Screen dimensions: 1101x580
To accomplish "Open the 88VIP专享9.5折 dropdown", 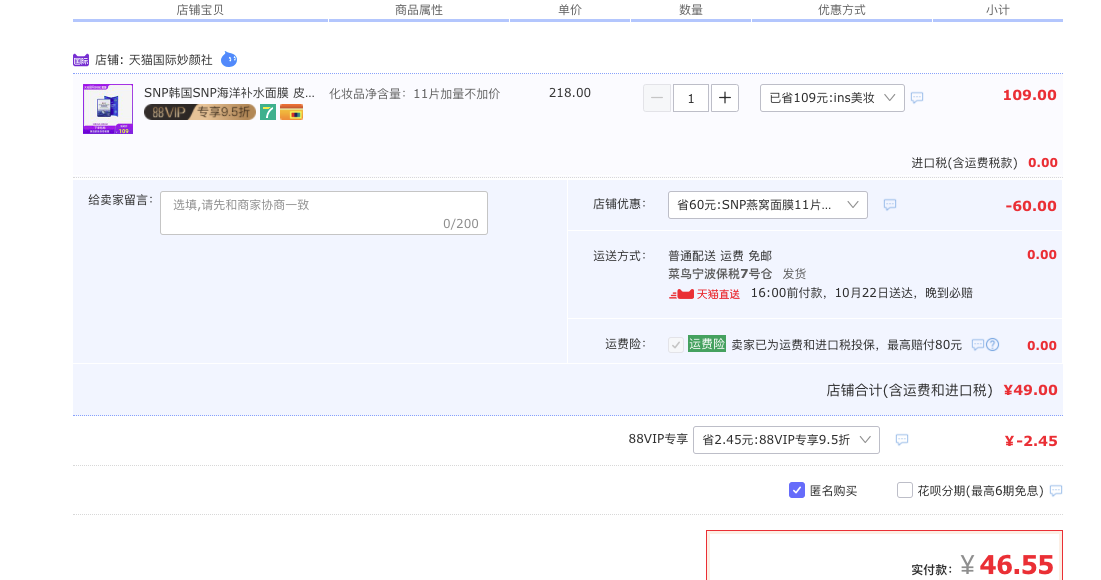I will click(786, 440).
